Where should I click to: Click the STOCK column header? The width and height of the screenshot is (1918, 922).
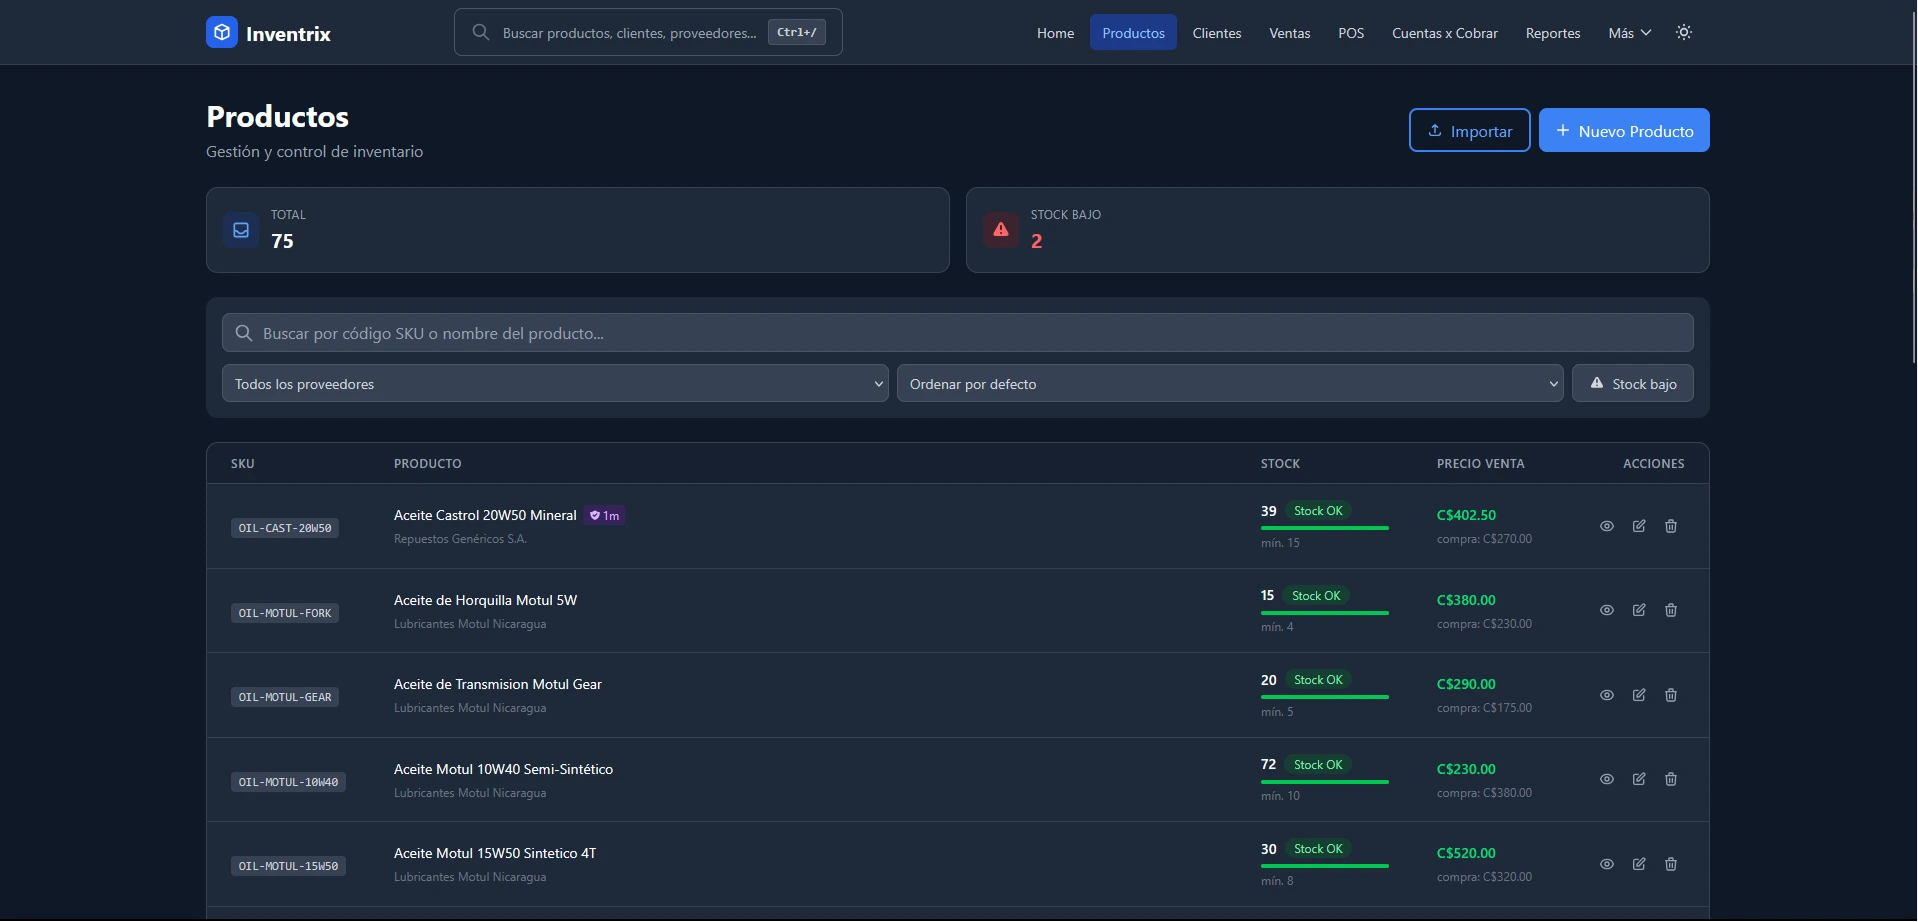[1280, 464]
